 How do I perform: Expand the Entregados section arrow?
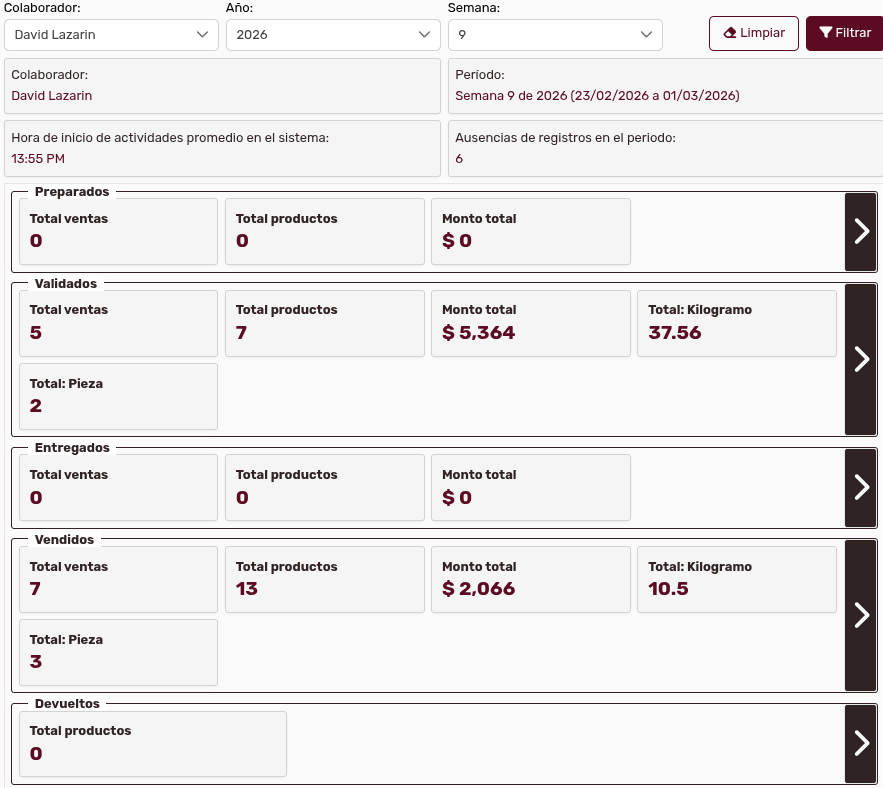point(861,488)
